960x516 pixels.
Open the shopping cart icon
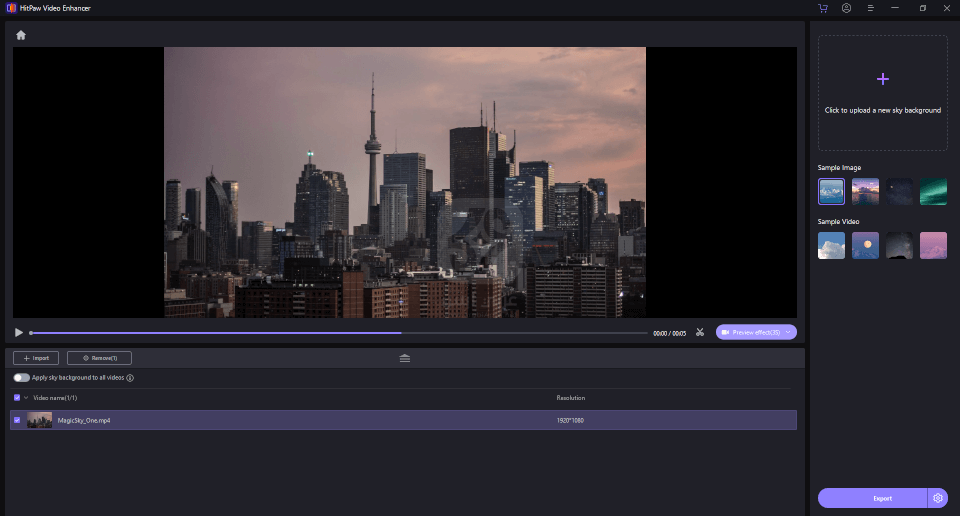coord(823,8)
